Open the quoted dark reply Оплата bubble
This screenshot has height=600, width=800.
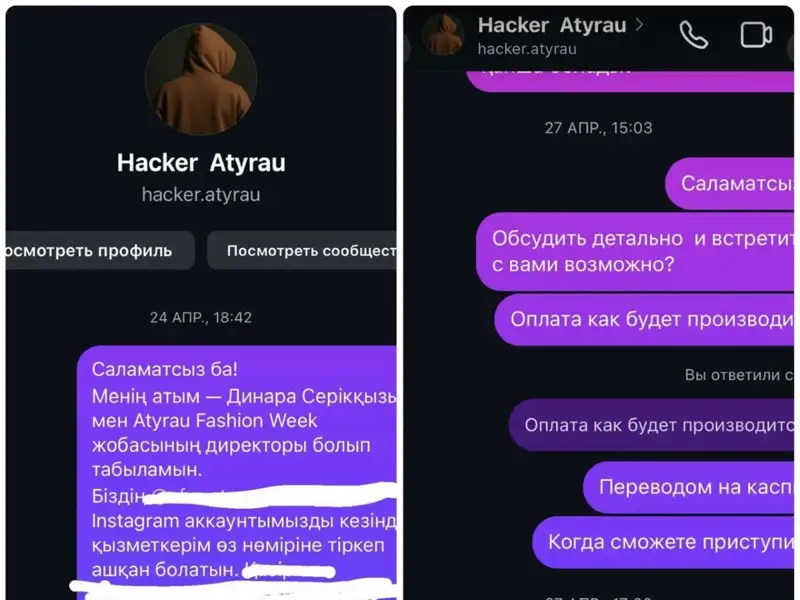click(x=651, y=425)
